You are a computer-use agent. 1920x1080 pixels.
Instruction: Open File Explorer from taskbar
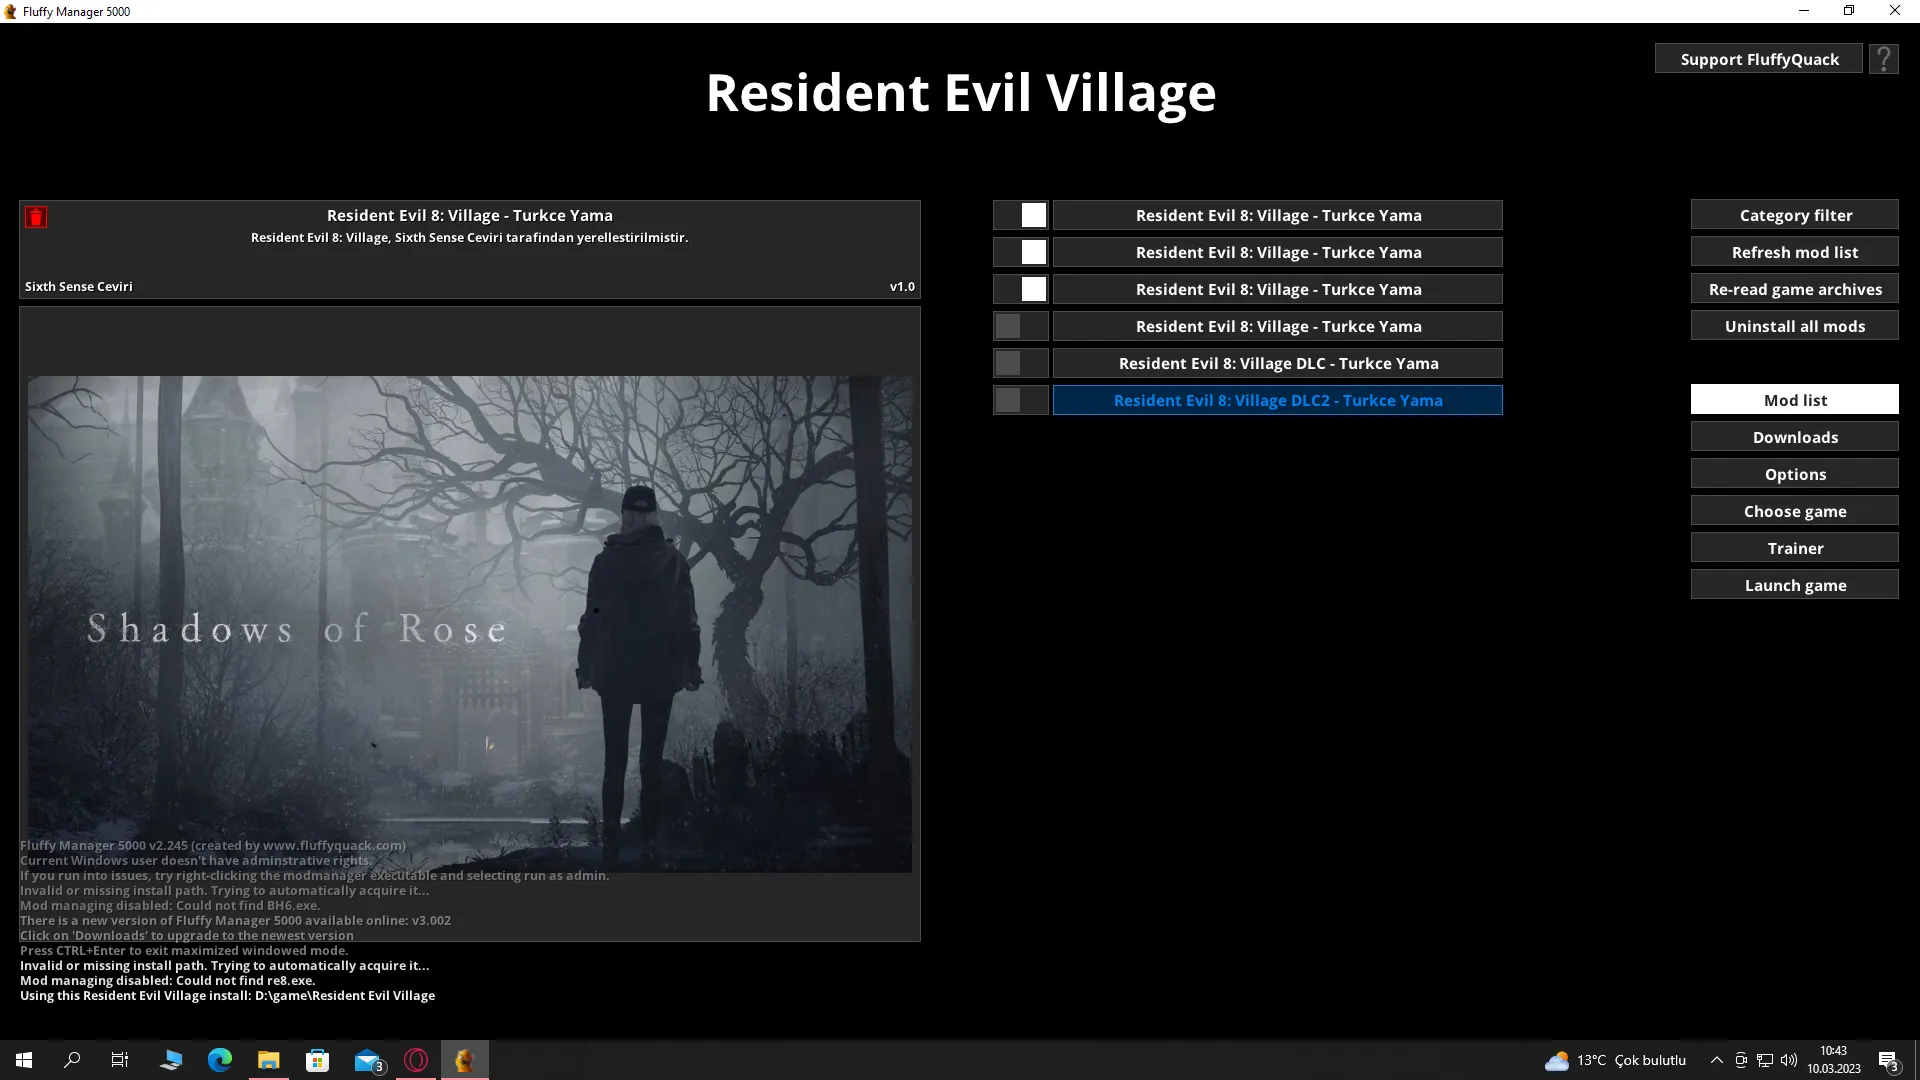coord(268,1060)
